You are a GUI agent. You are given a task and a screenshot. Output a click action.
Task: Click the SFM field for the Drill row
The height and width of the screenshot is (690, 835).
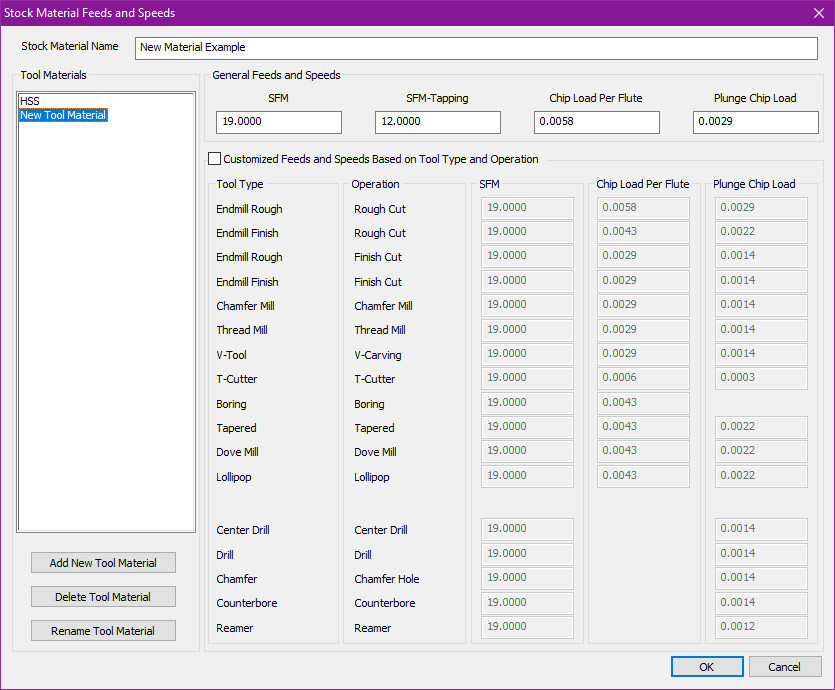(527, 553)
